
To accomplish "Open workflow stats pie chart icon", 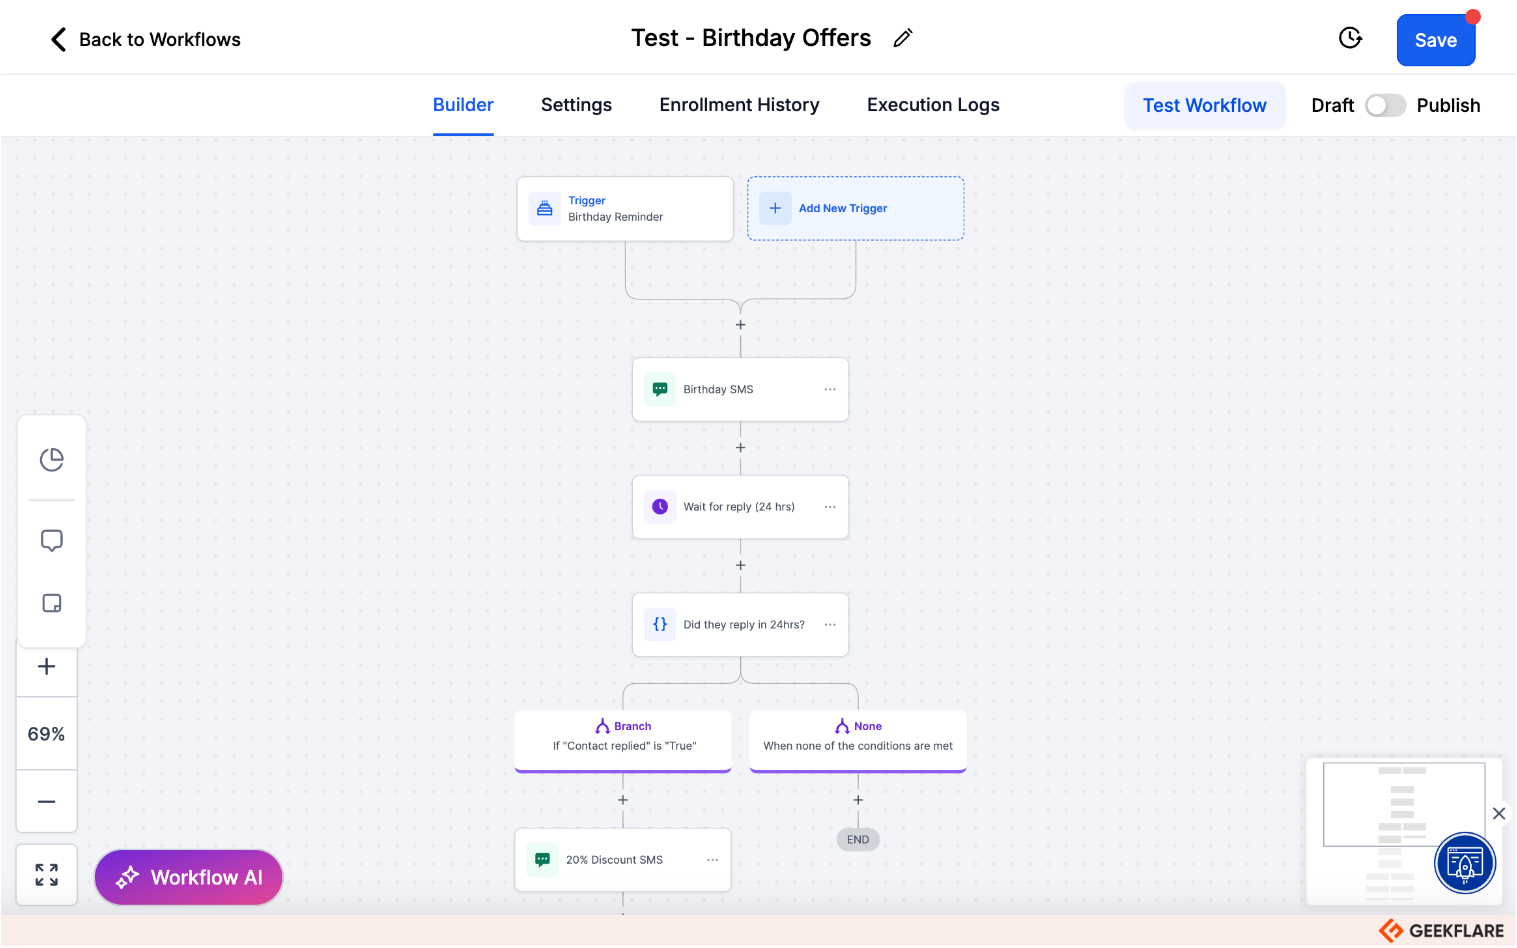I will [51, 459].
